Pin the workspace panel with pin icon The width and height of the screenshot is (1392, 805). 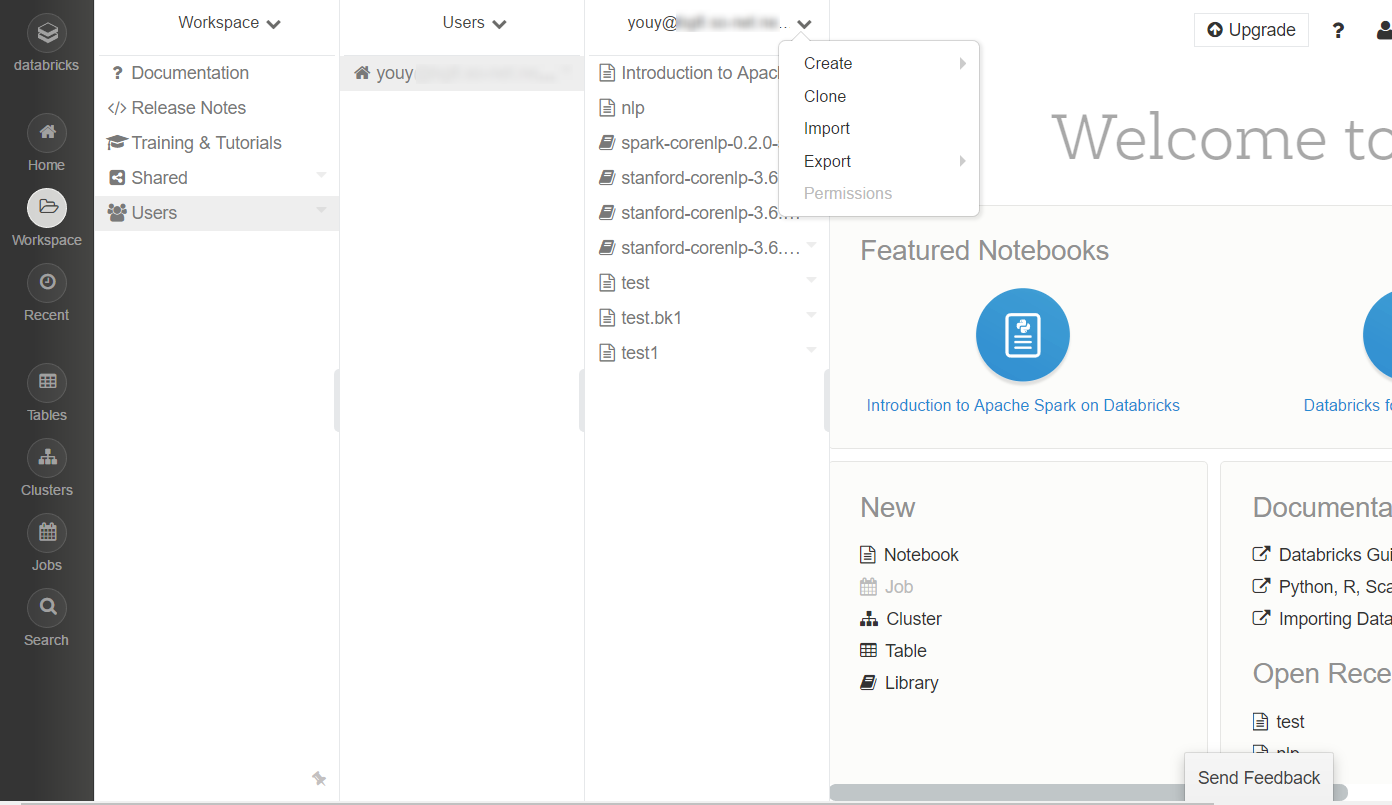click(319, 778)
